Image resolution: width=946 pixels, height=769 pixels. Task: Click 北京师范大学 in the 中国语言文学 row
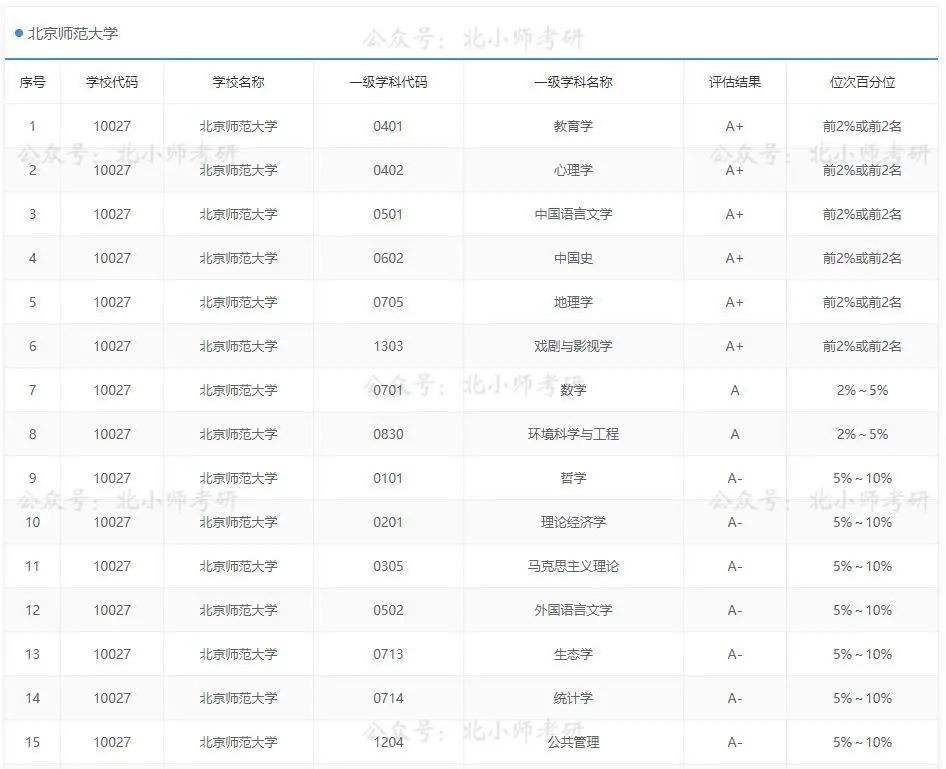[238, 214]
